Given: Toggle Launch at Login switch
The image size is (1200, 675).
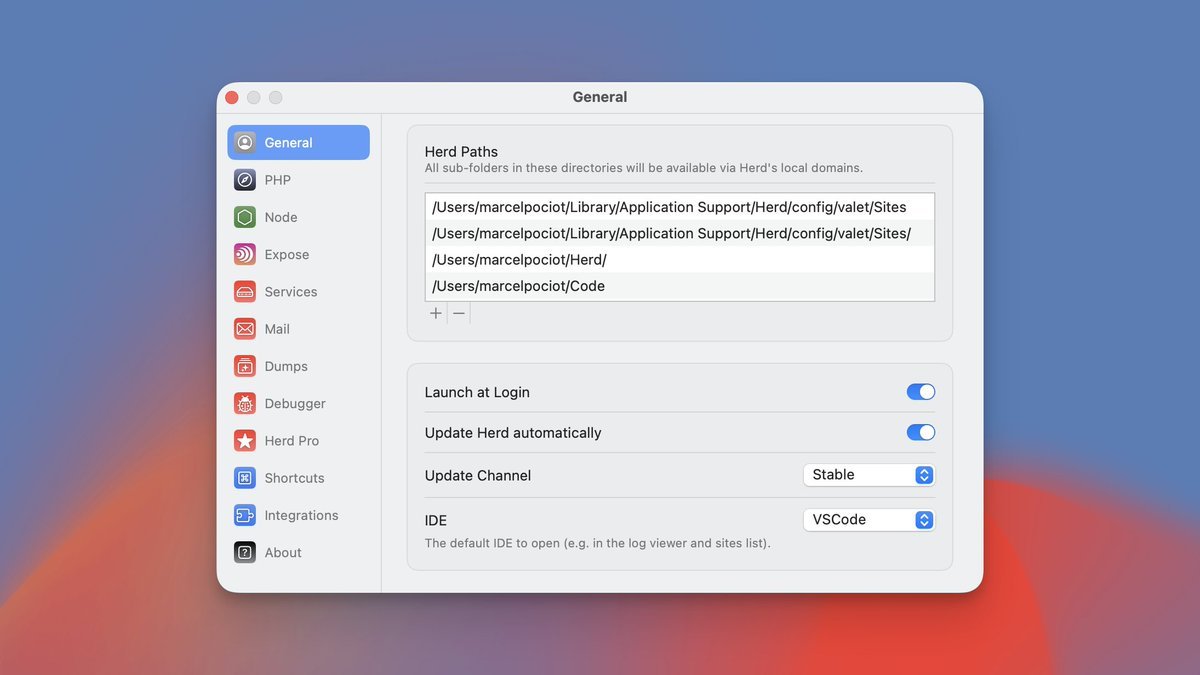Looking at the screenshot, I should click(921, 392).
